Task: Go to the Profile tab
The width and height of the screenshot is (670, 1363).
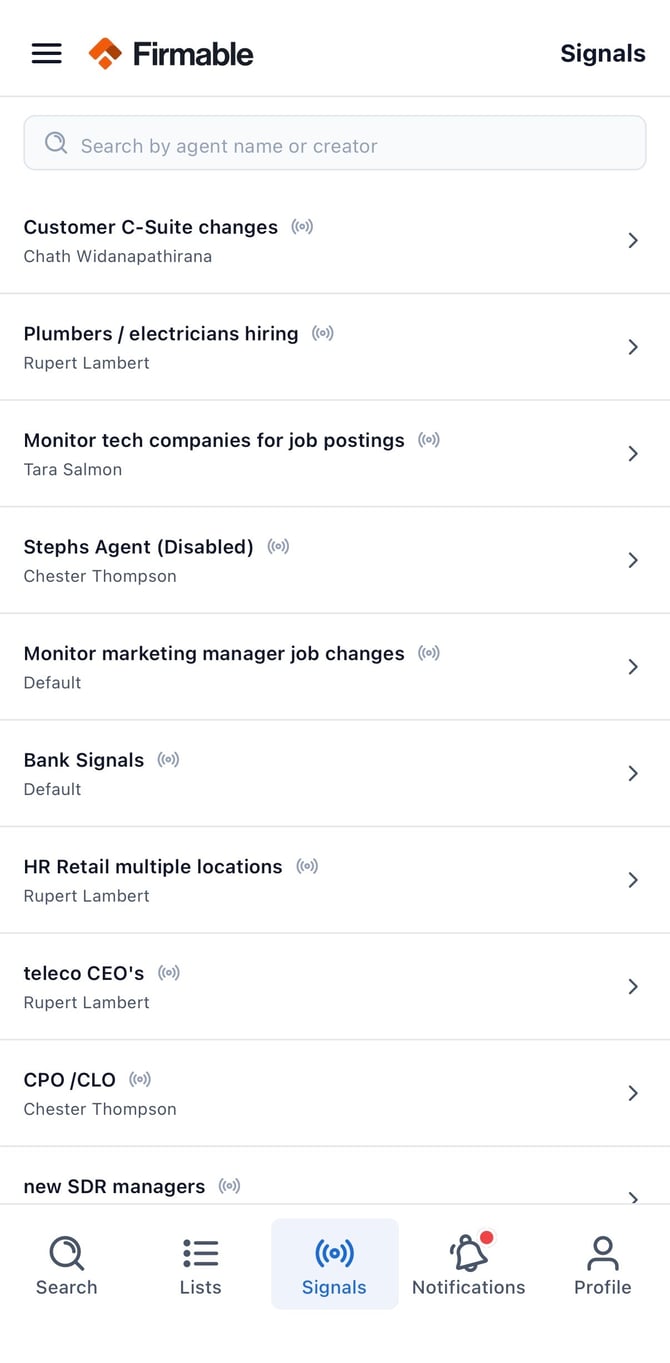Action: point(603,1264)
